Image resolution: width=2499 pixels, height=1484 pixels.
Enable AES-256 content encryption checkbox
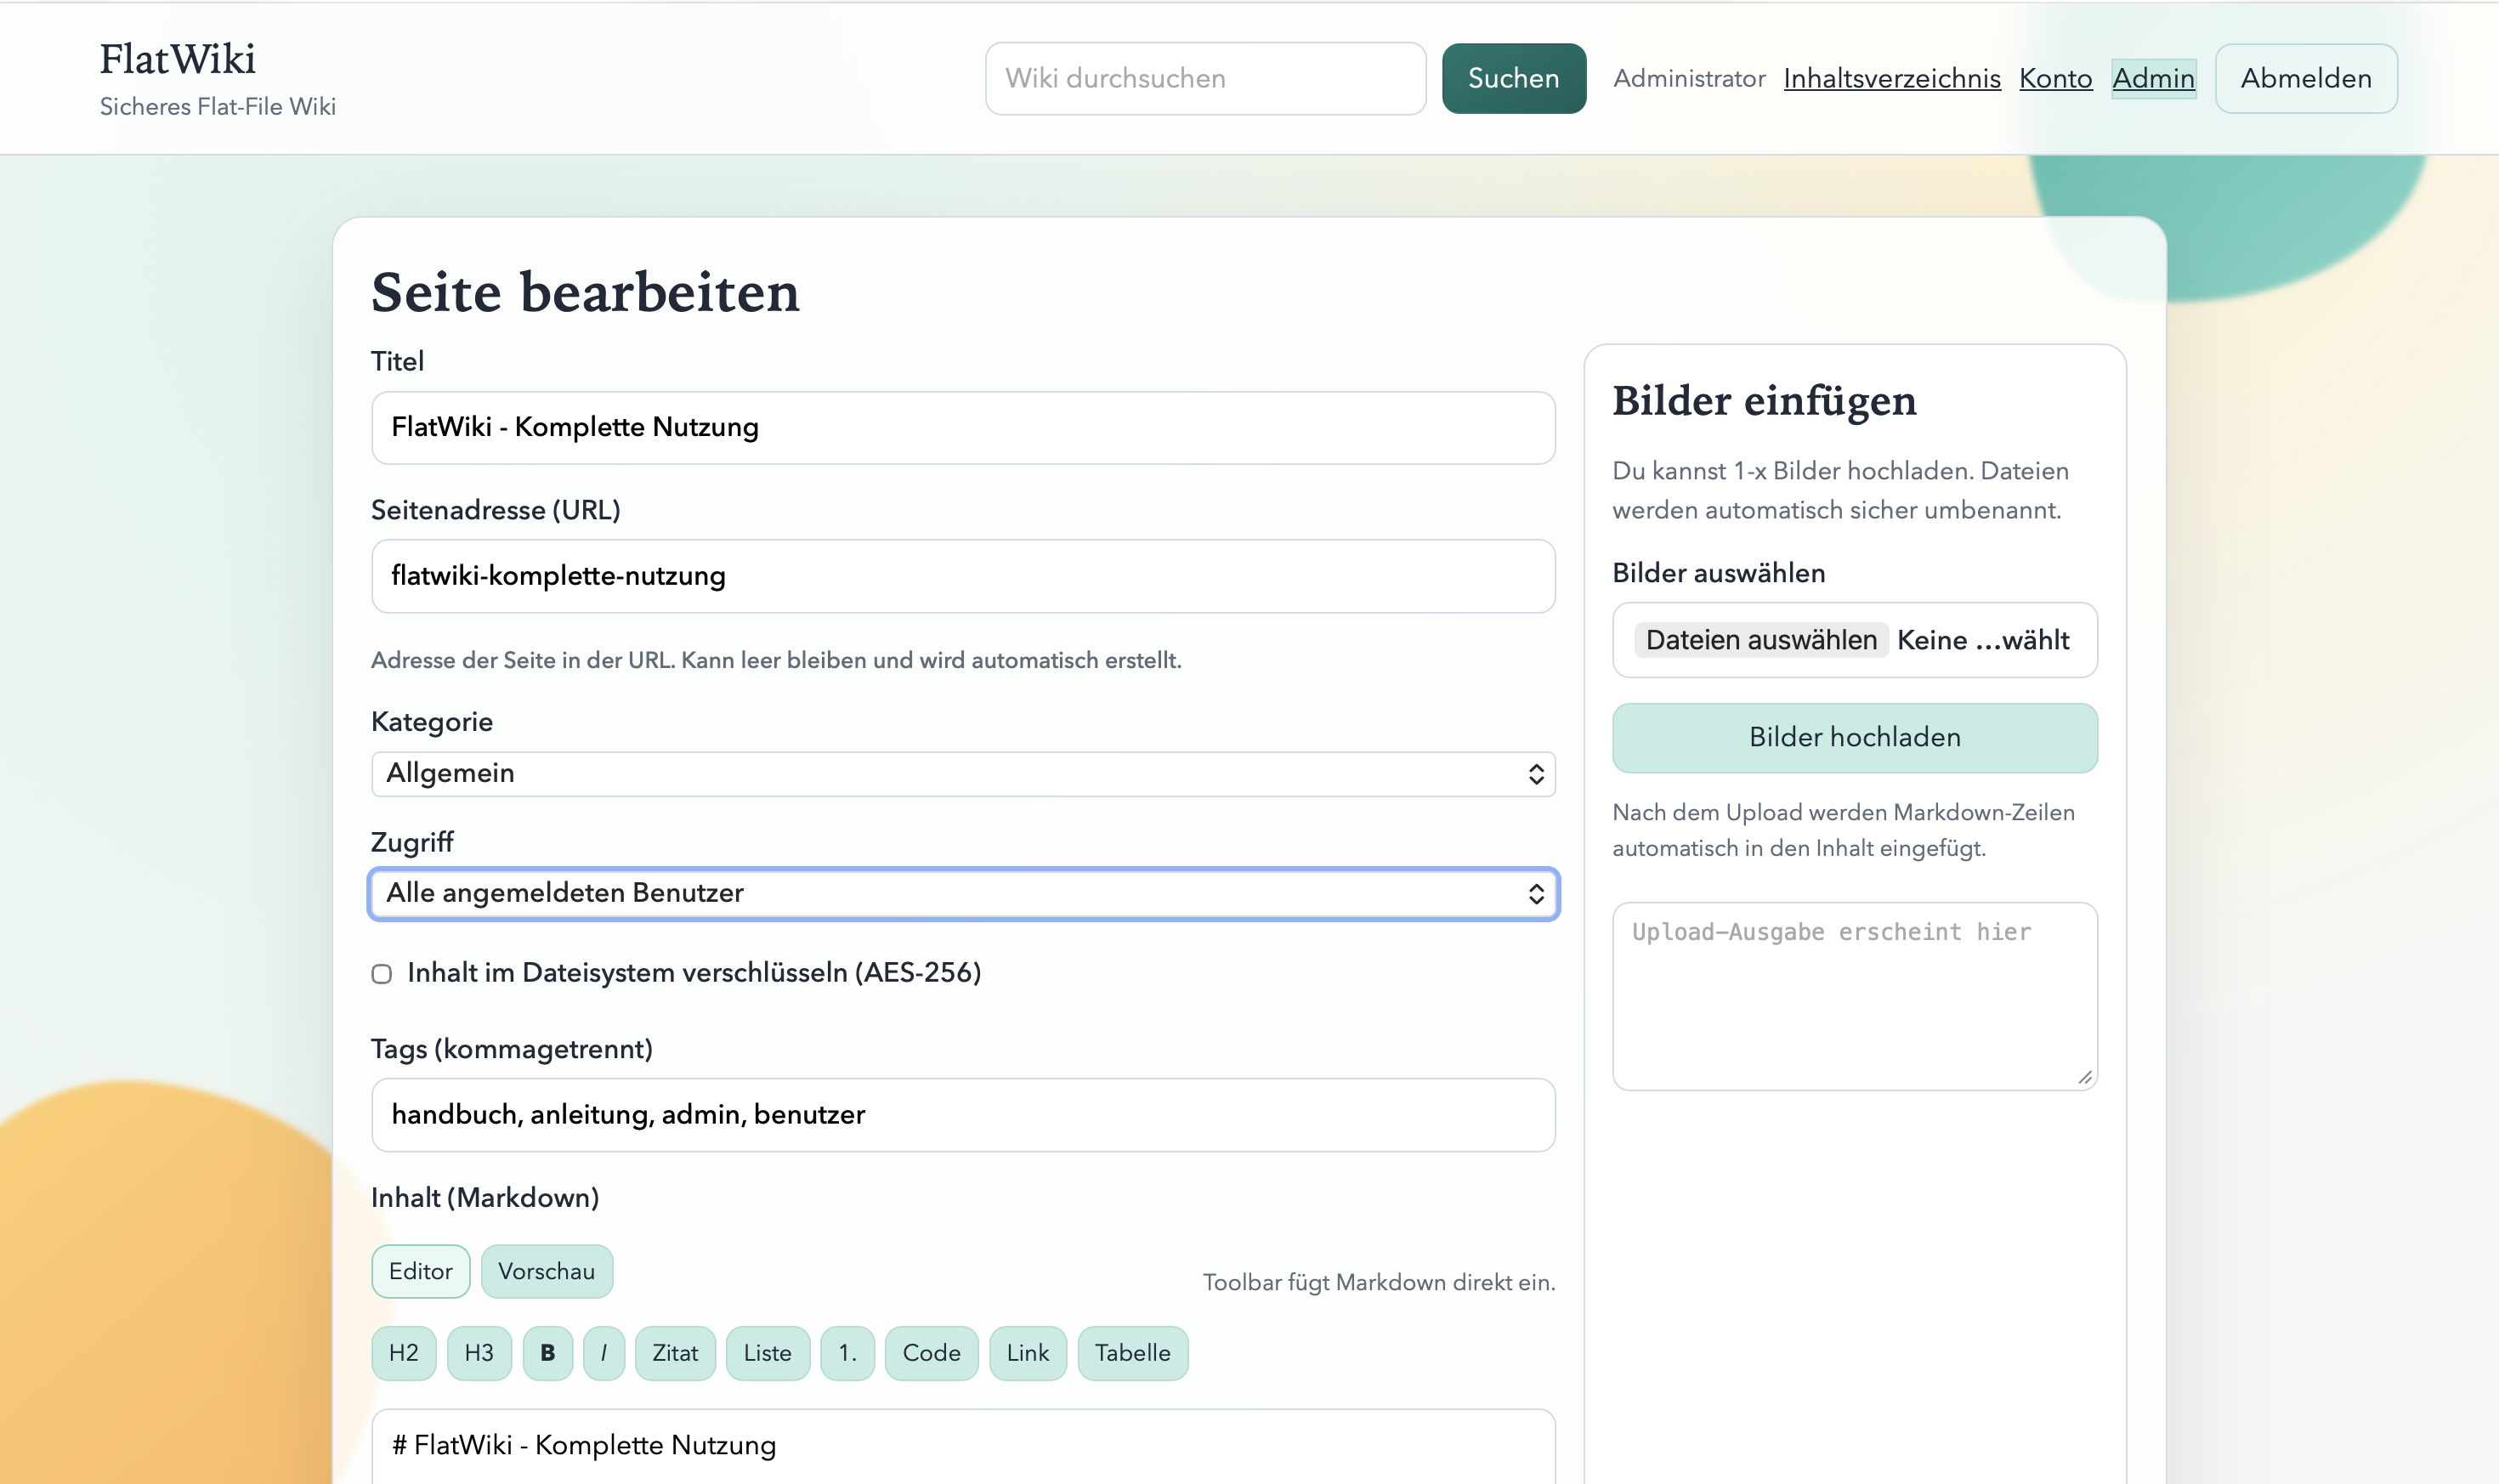(381, 973)
